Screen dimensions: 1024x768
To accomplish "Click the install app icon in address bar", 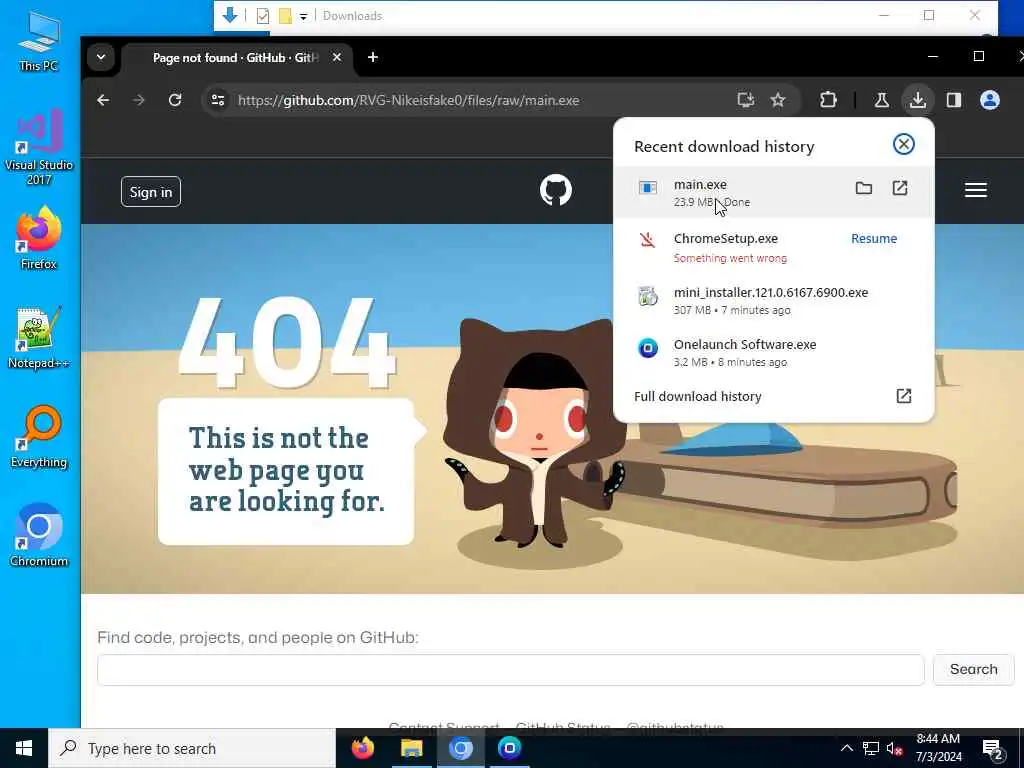I will 745,100.
